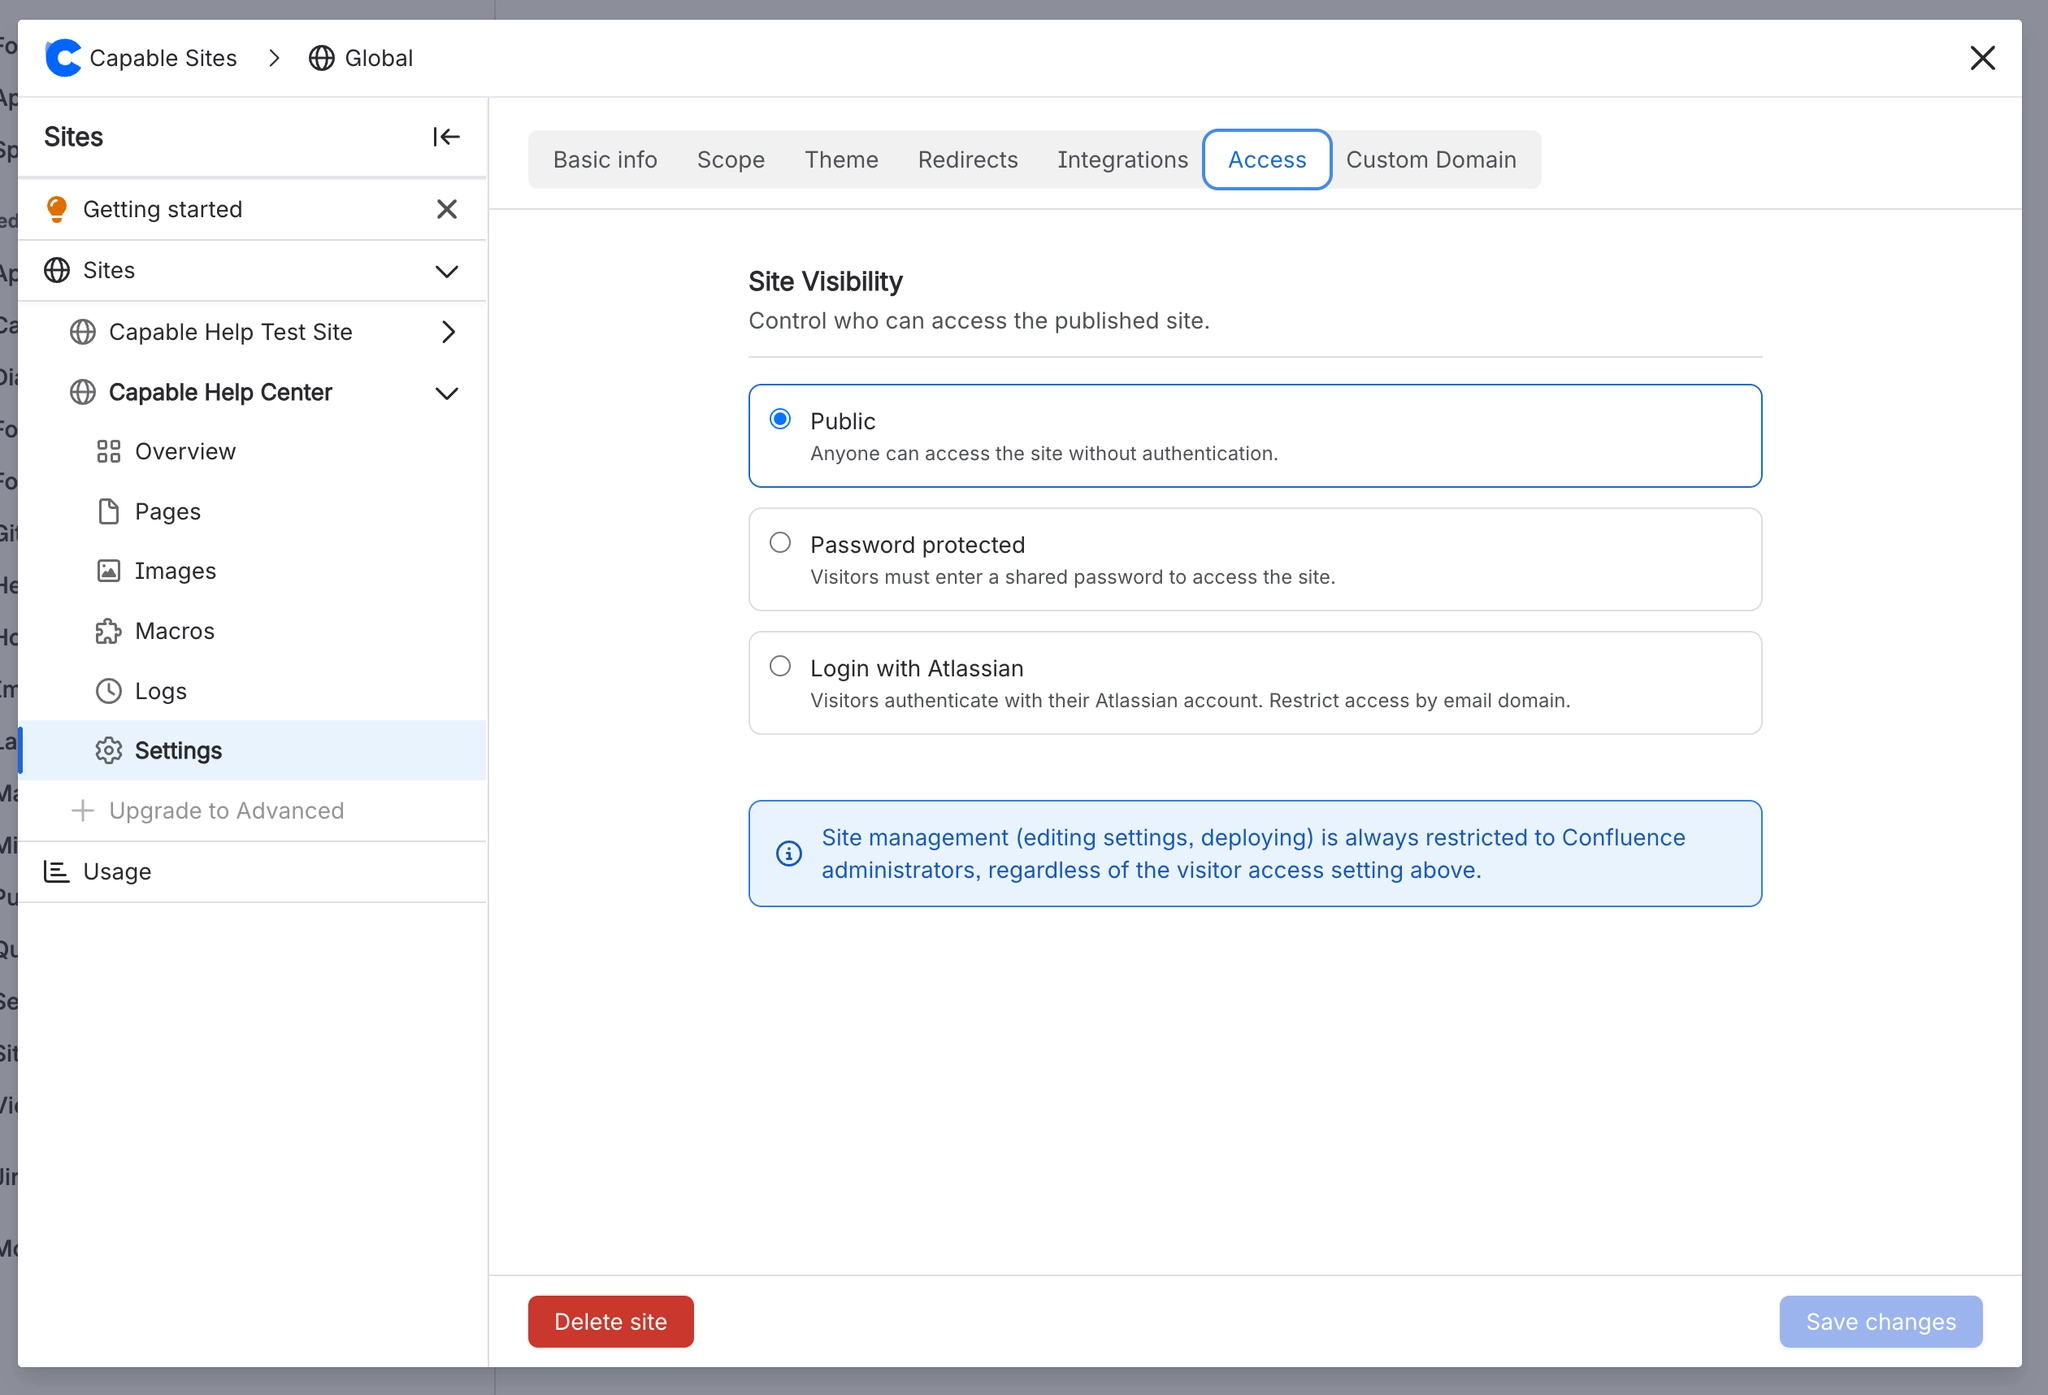Click the Images picture icon
Image resolution: width=2048 pixels, height=1395 pixels.
click(109, 571)
